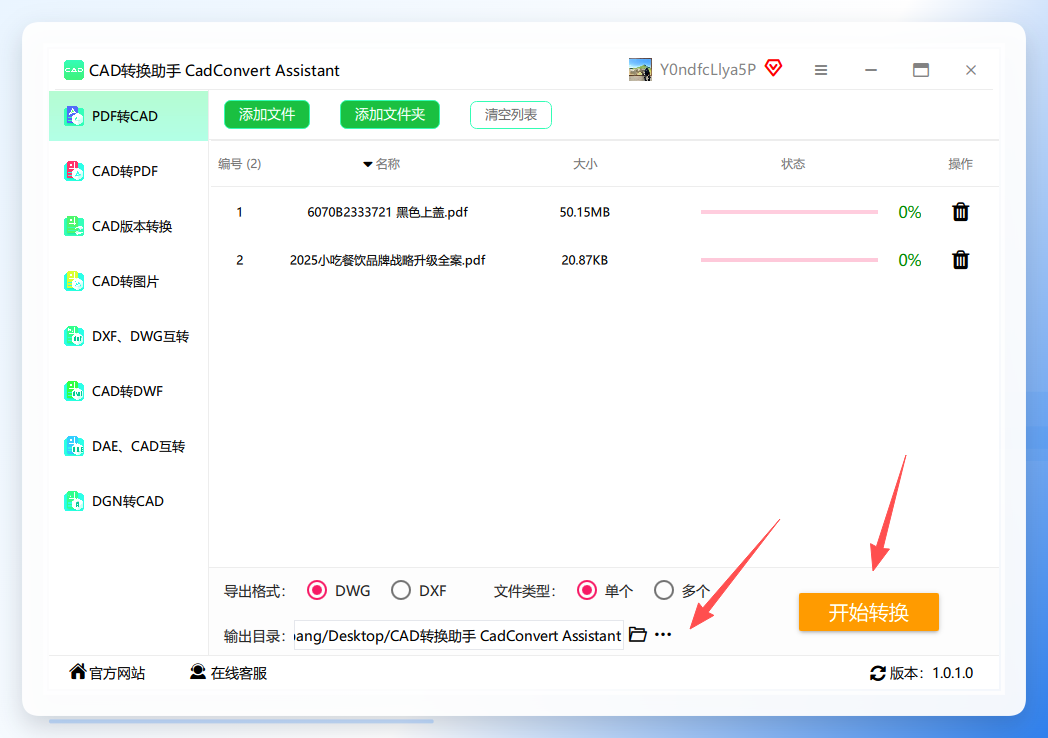Click the refresh version icon
Viewport: 1048px width, 738px height.
(x=878, y=673)
